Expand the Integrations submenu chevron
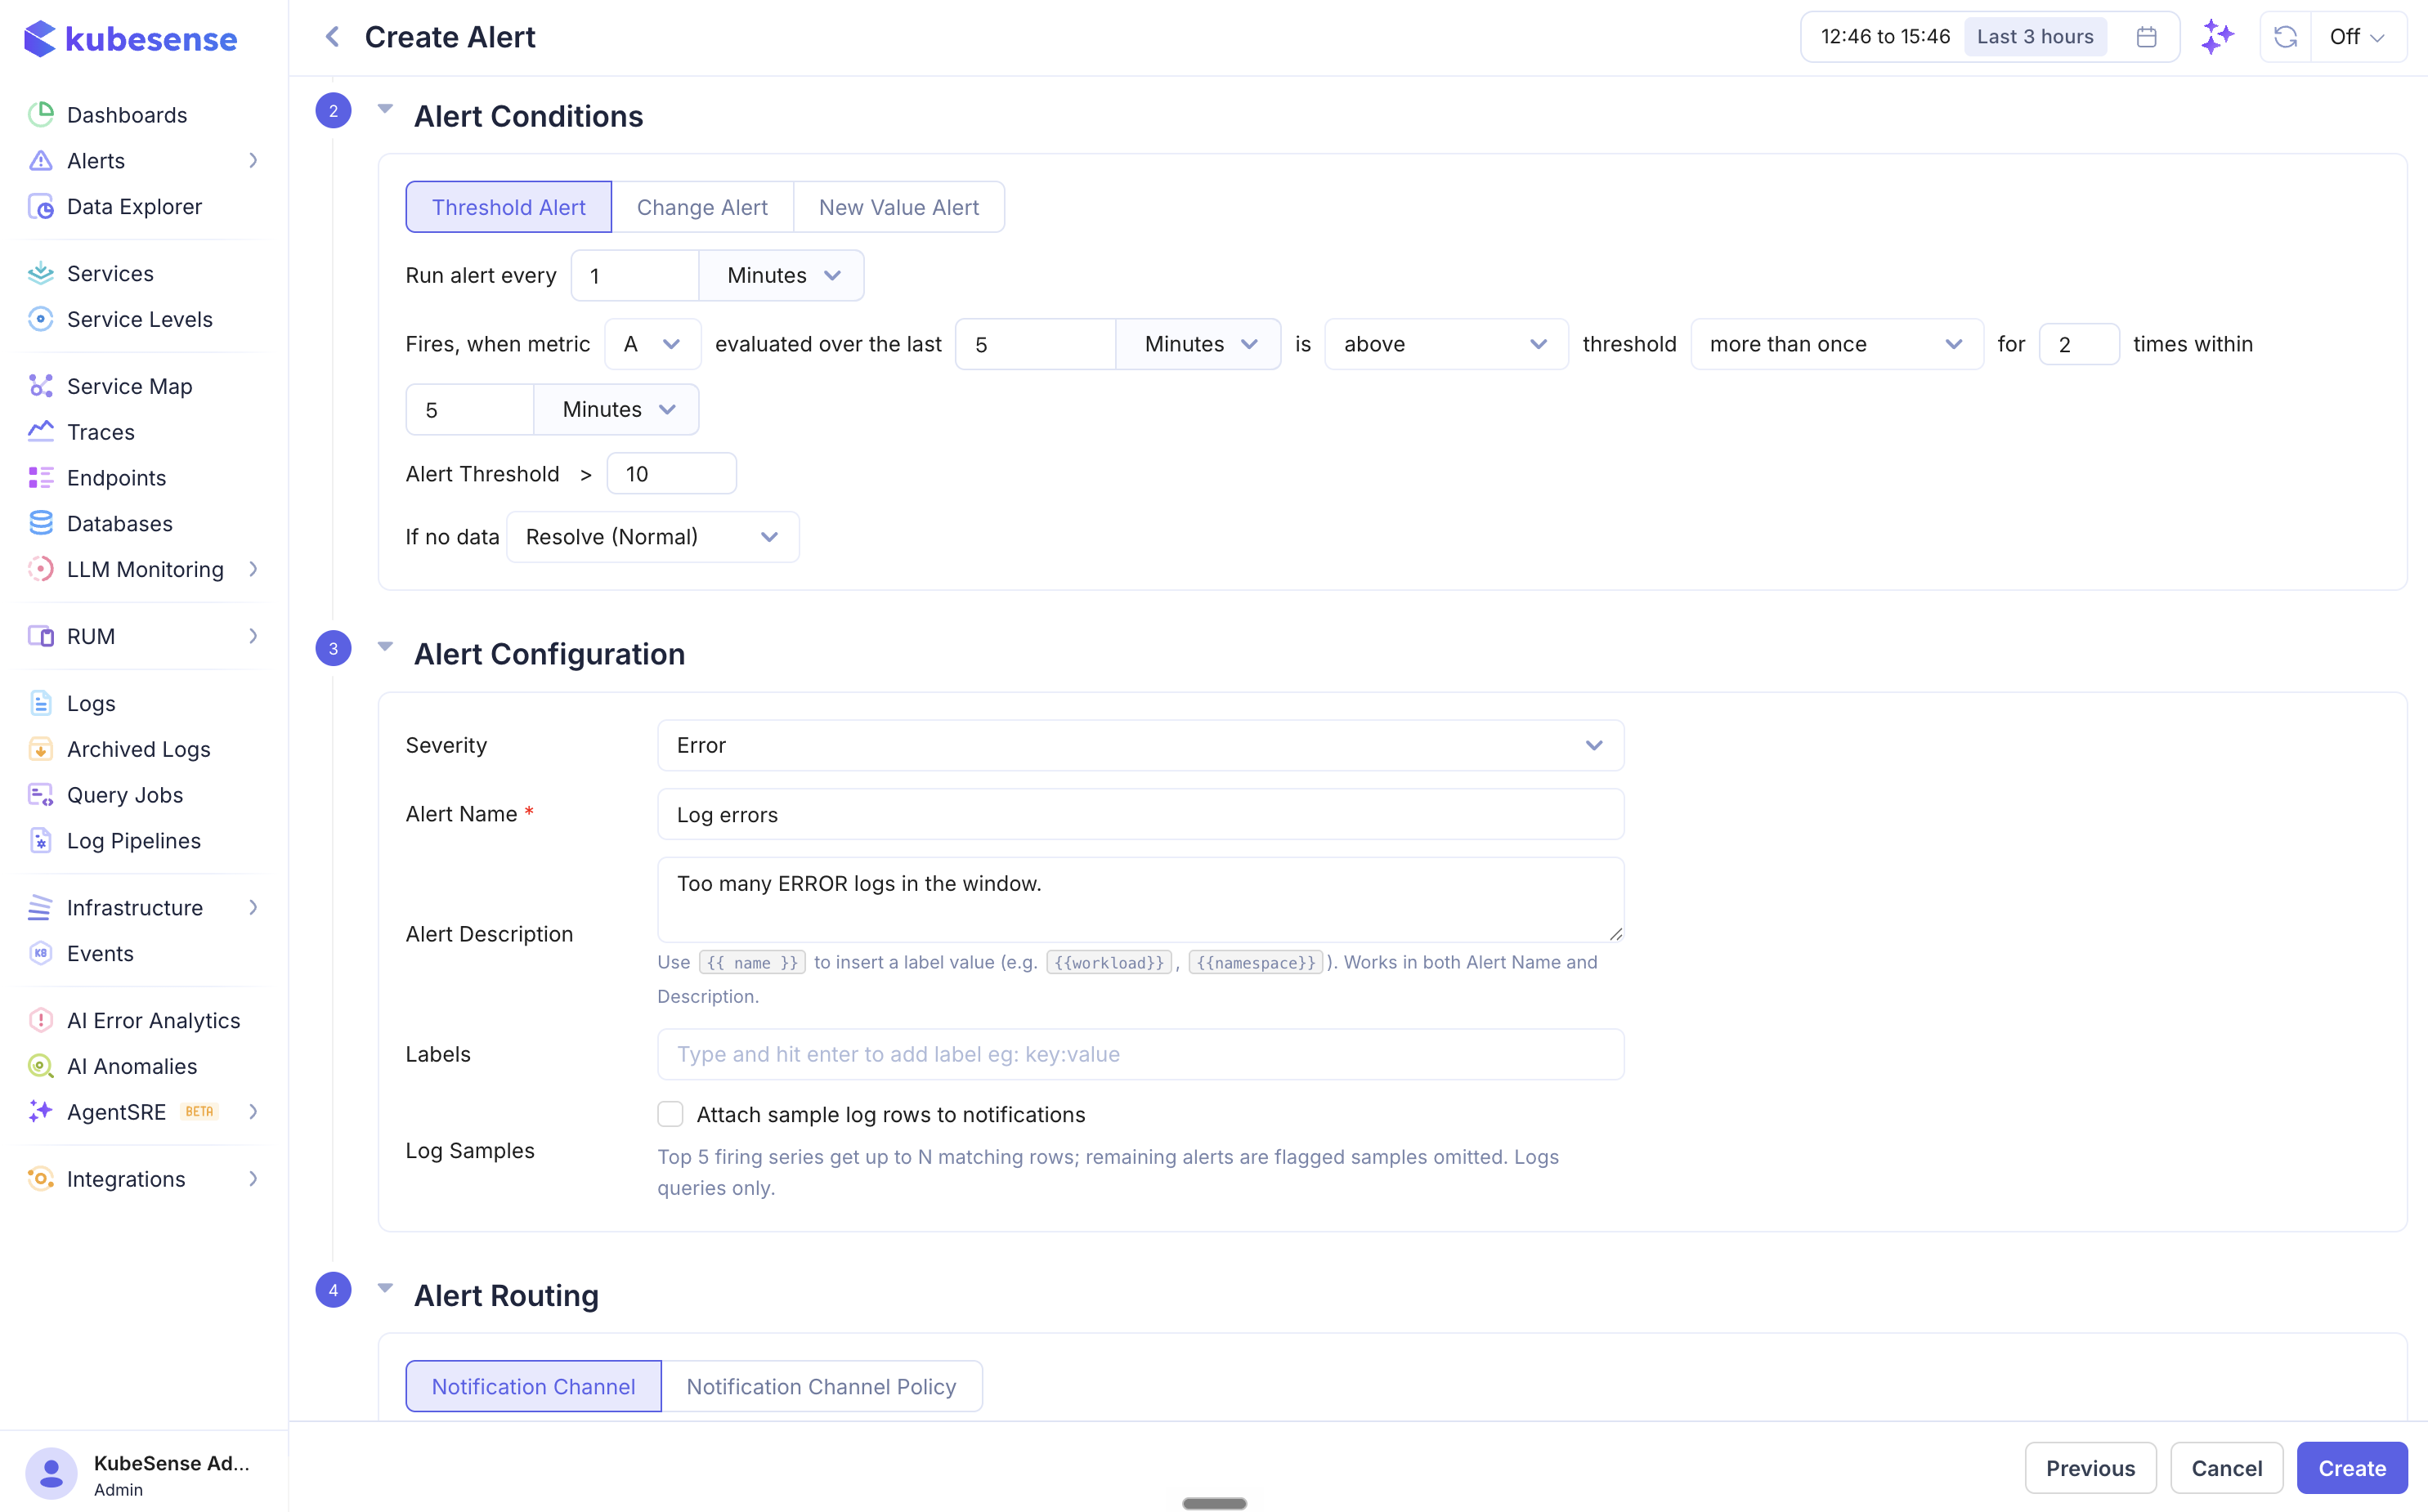This screenshot has height=1512, width=2428. [x=254, y=1178]
